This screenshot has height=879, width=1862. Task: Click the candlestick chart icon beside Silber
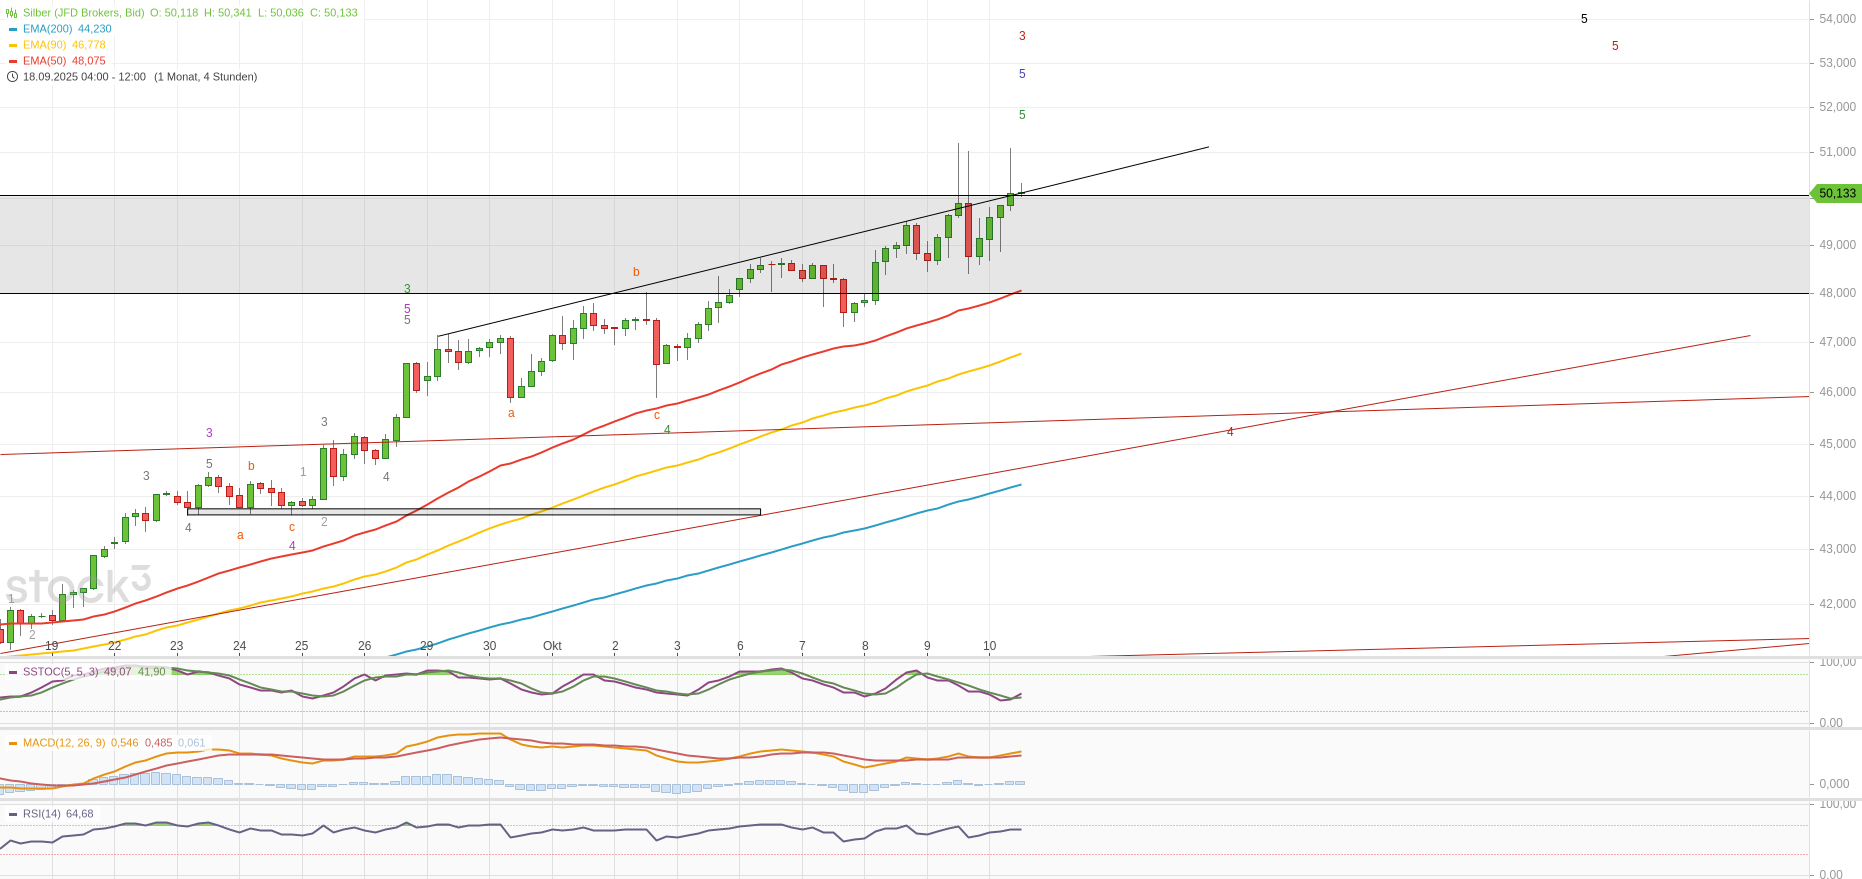[x=12, y=13]
